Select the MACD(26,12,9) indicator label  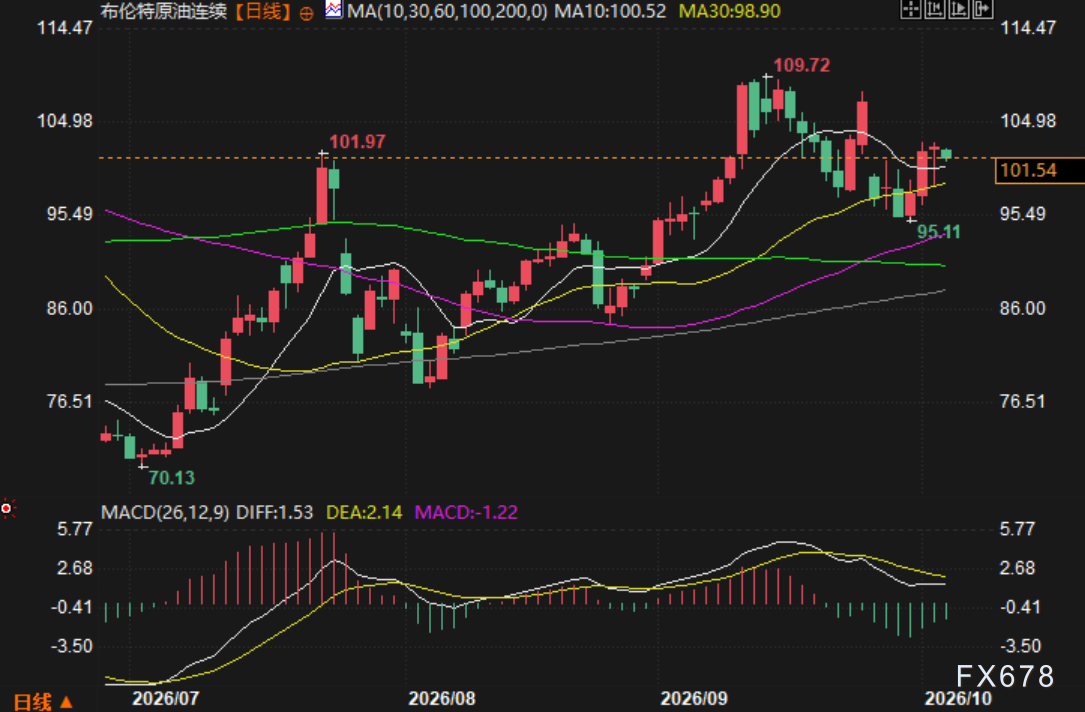pos(165,512)
